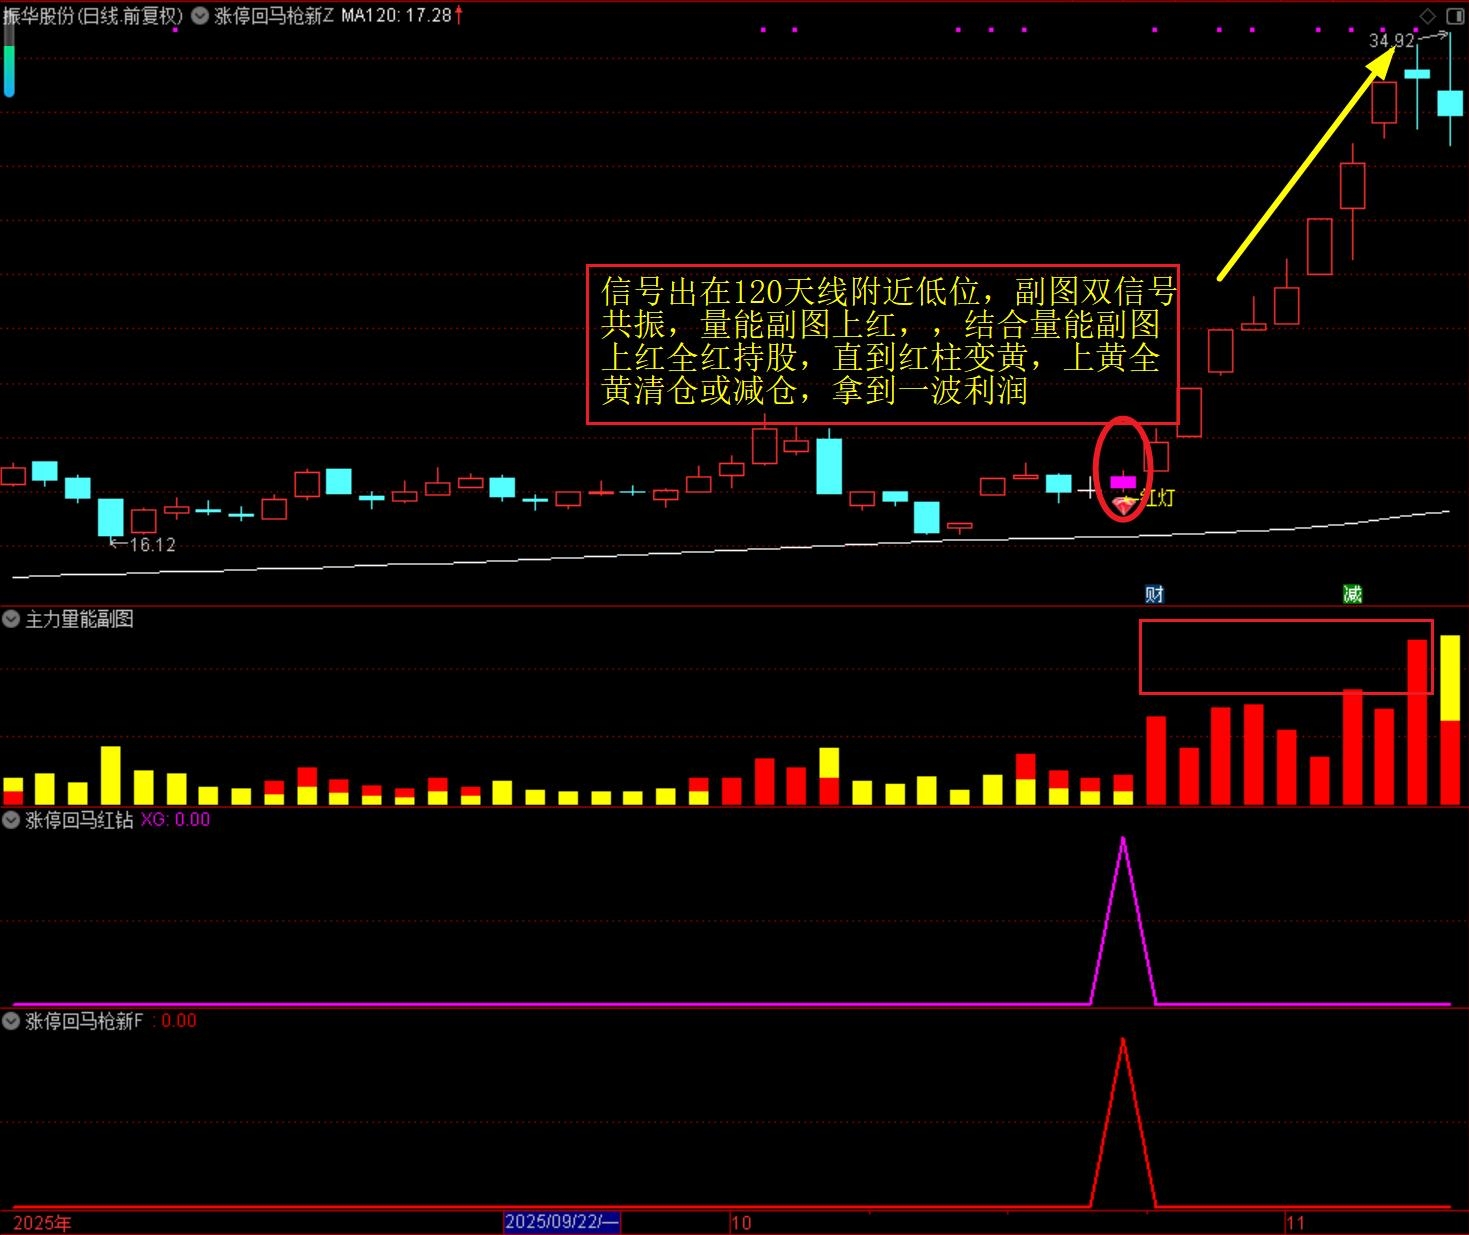Click the 涨停回马红钻 sub-chart title
The width and height of the screenshot is (1469, 1235).
tap(79, 820)
